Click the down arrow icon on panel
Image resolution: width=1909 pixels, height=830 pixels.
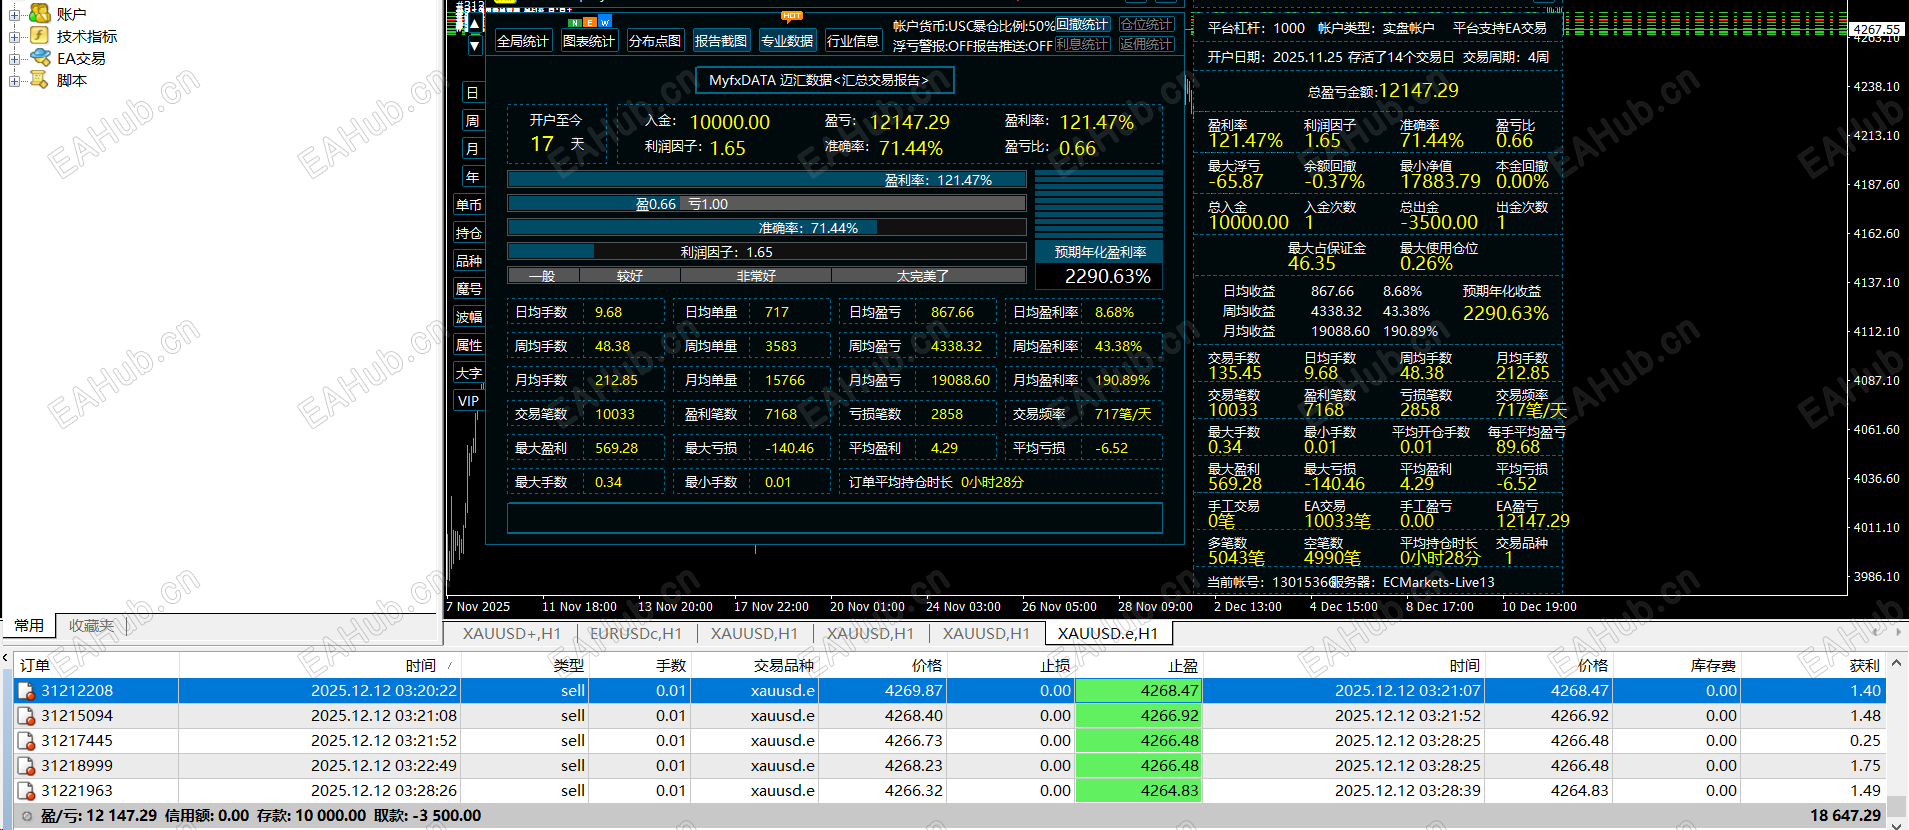coord(474,45)
